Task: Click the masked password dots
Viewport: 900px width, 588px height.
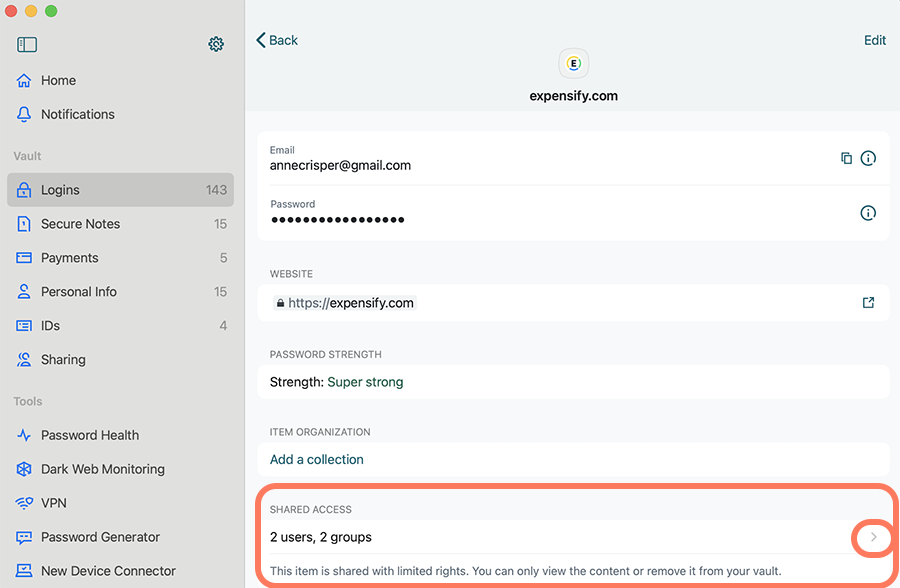Action: [338, 219]
